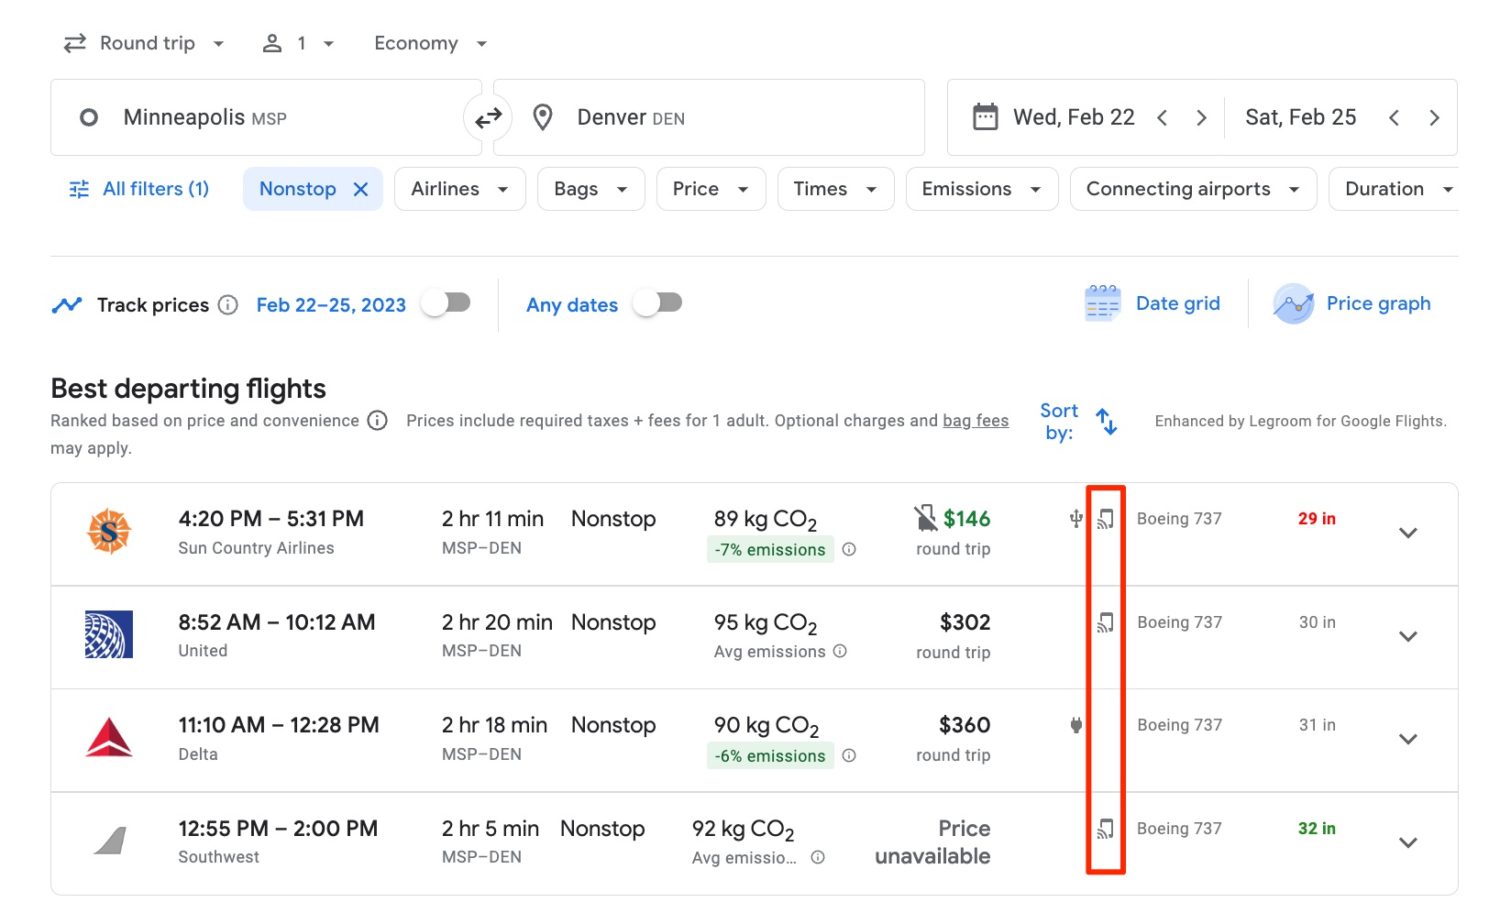
Task: Click the Sort by arrows icon
Action: click(x=1106, y=421)
